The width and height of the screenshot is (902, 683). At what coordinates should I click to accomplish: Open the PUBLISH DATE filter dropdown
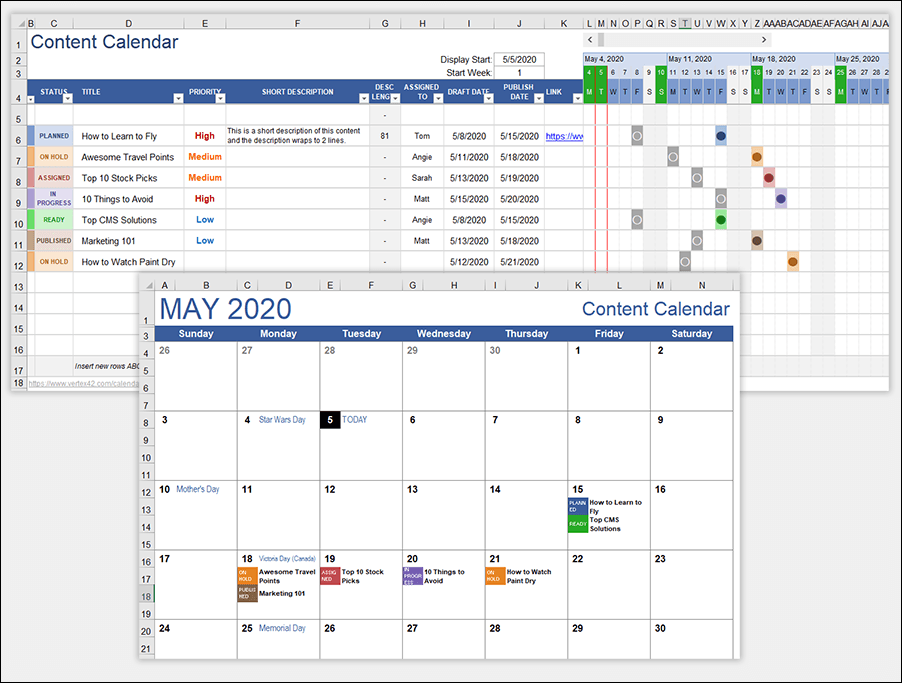(538, 98)
